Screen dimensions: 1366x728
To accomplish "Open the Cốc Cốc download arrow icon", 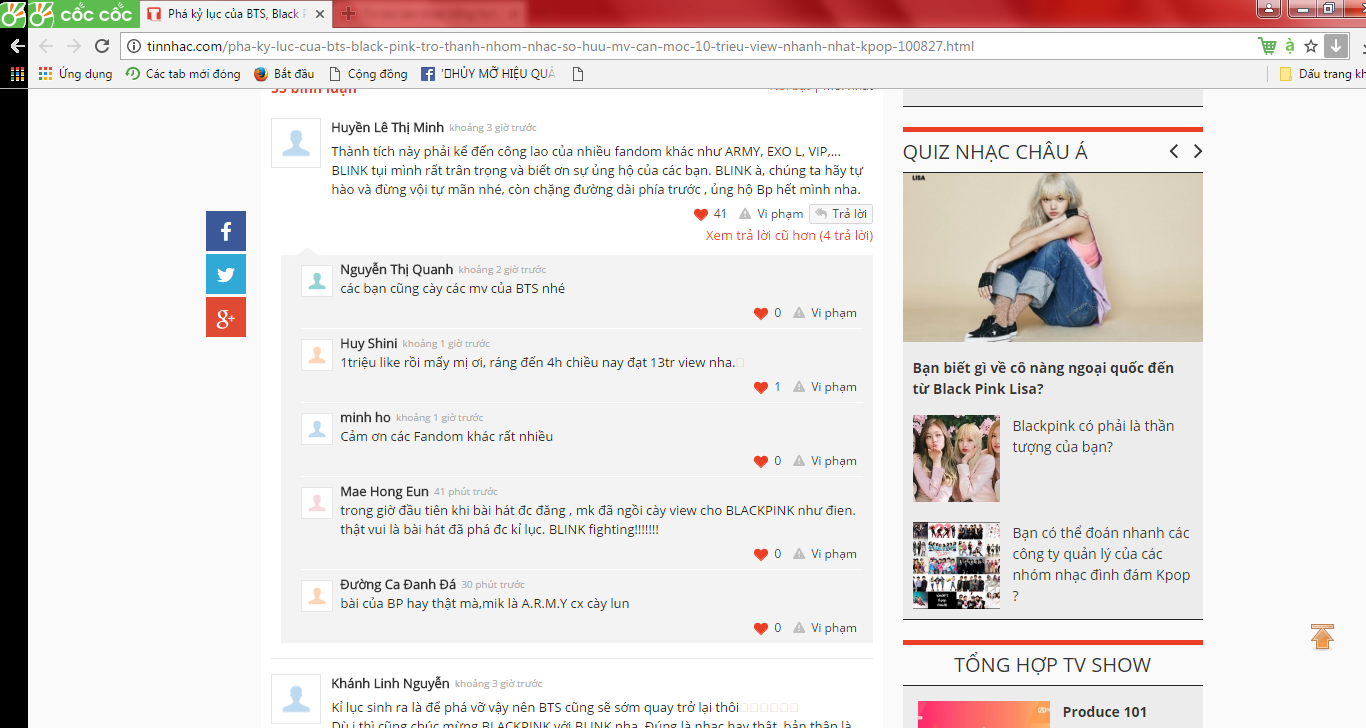I will (x=1335, y=46).
